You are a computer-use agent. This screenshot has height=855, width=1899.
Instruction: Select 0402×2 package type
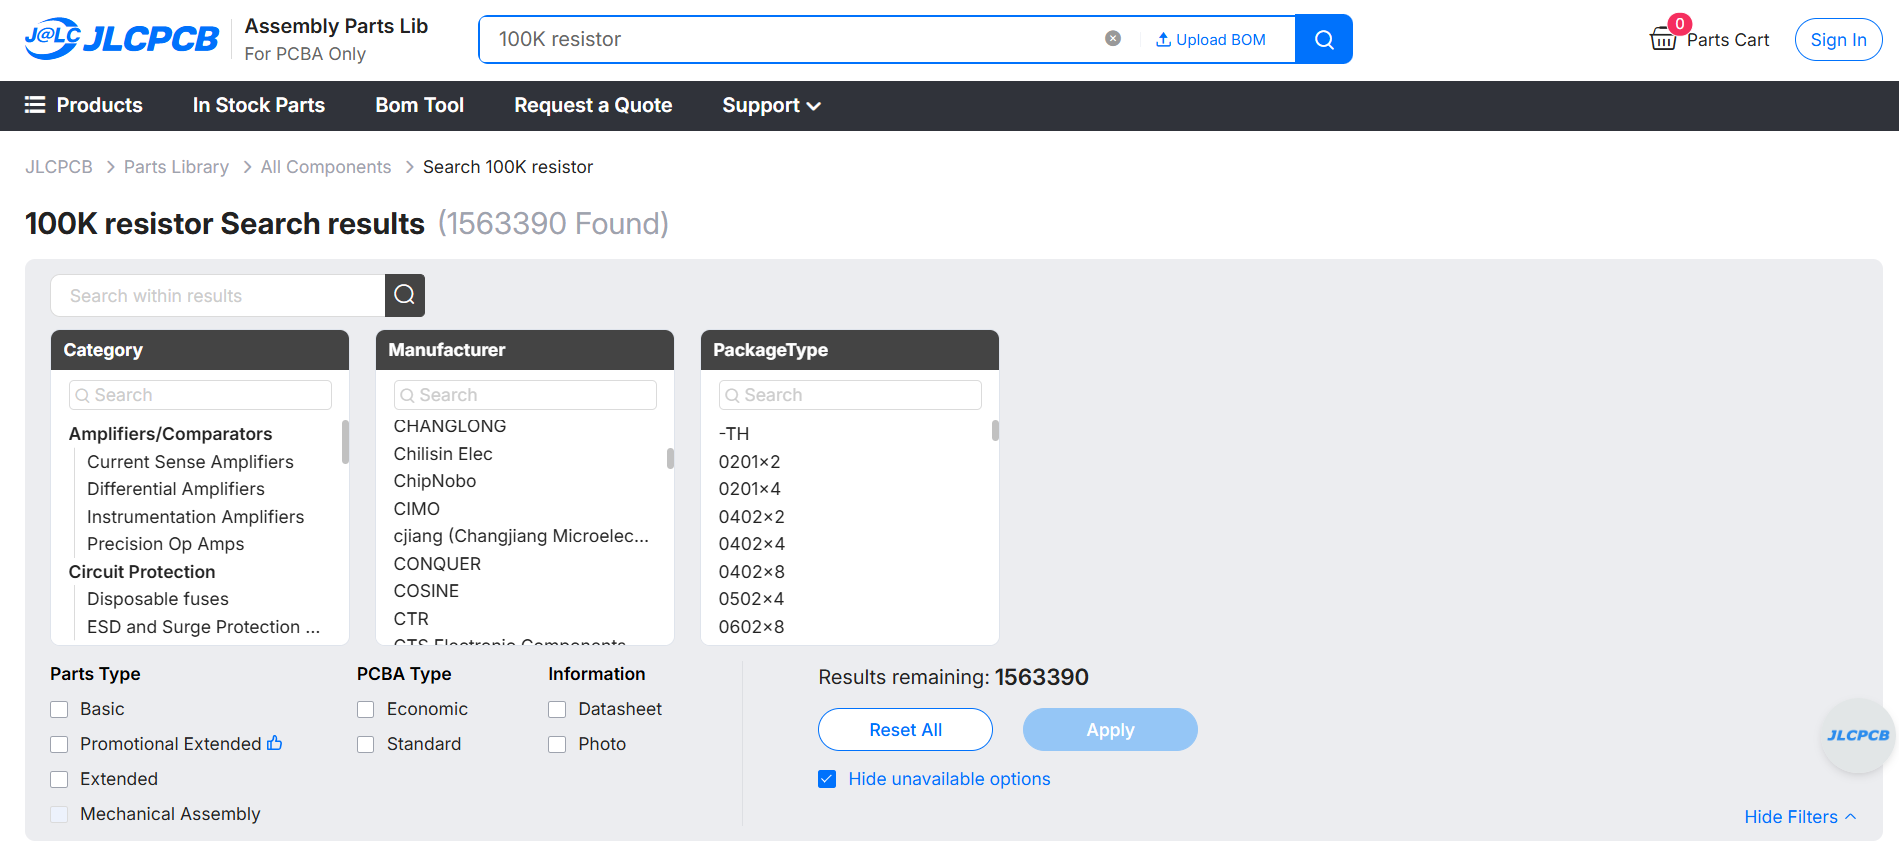[752, 517]
